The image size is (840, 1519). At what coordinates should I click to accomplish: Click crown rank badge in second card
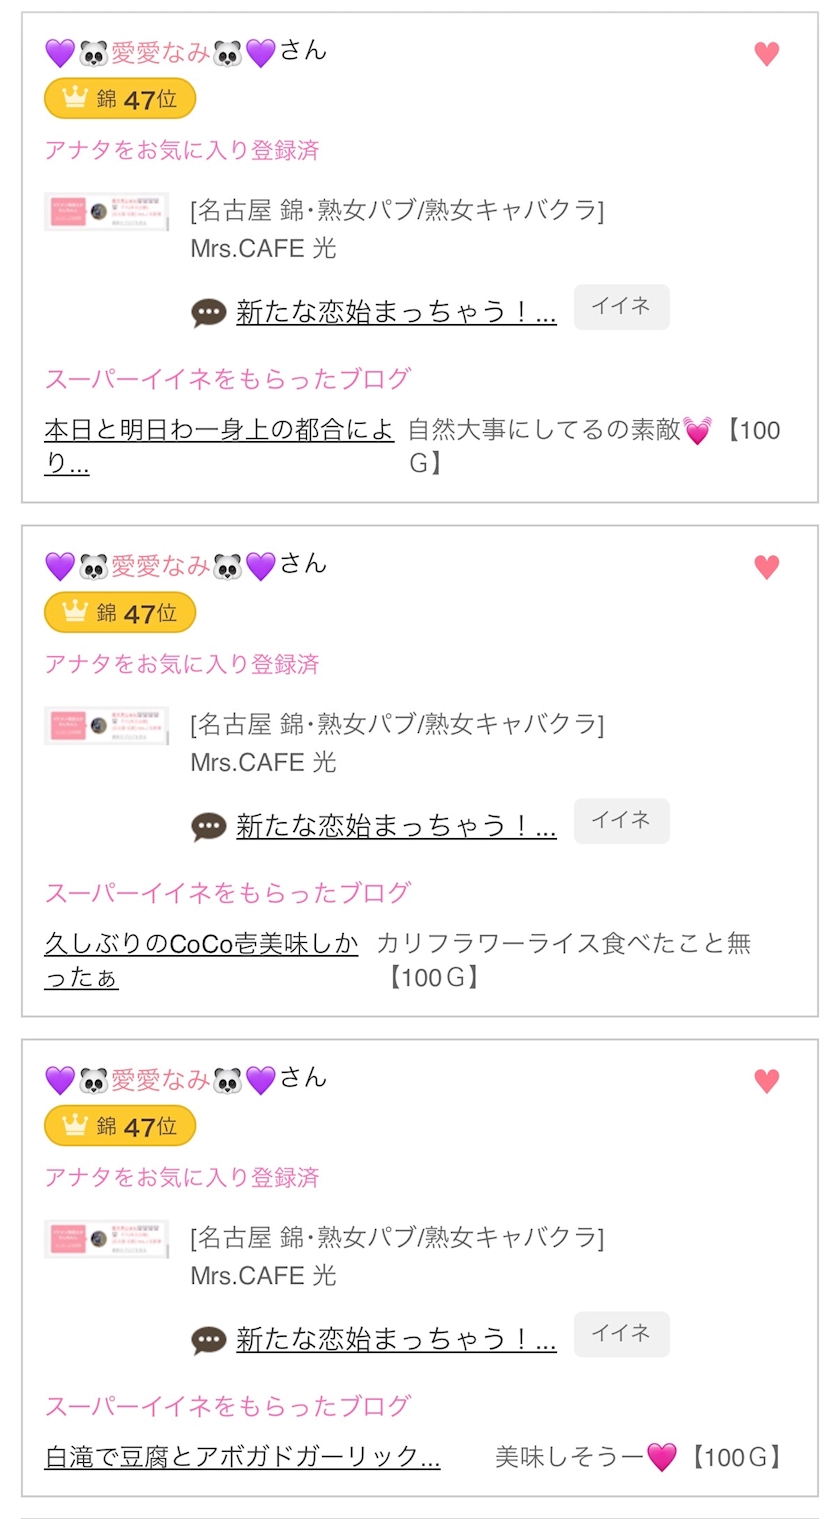(x=120, y=613)
